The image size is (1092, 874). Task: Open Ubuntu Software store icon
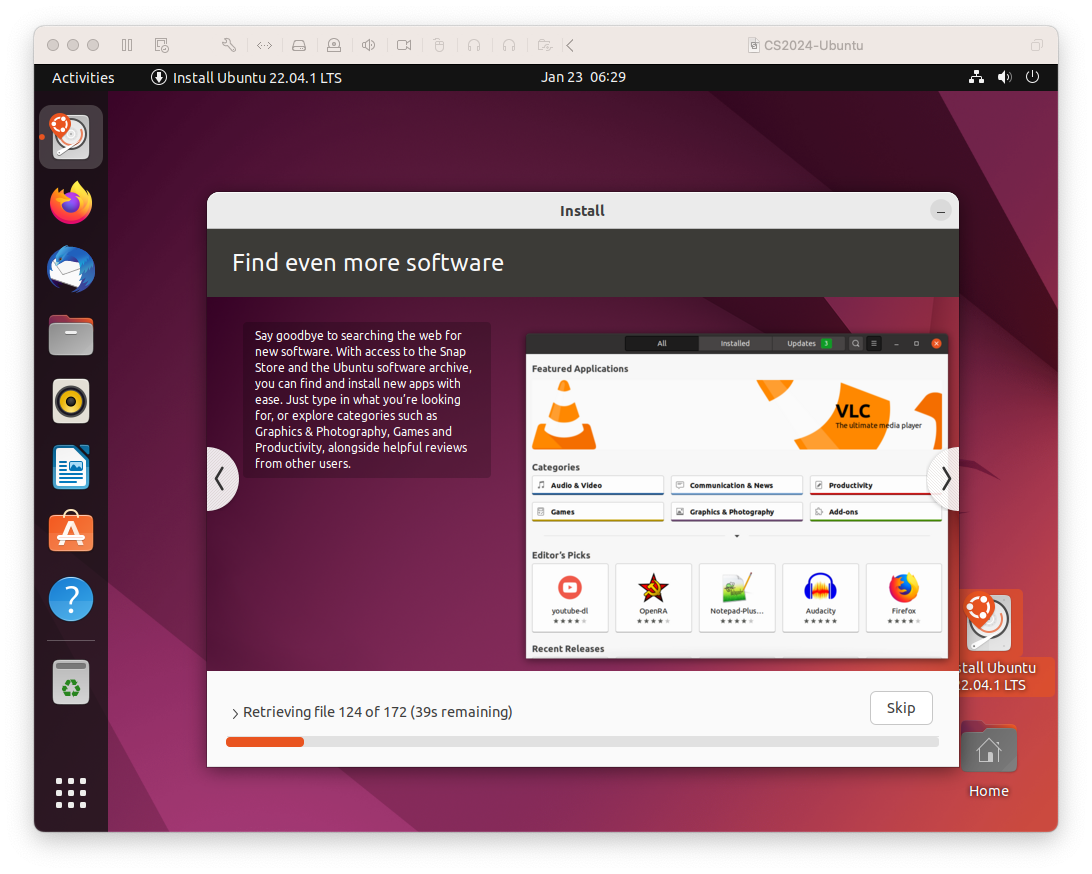click(x=71, y=534)
